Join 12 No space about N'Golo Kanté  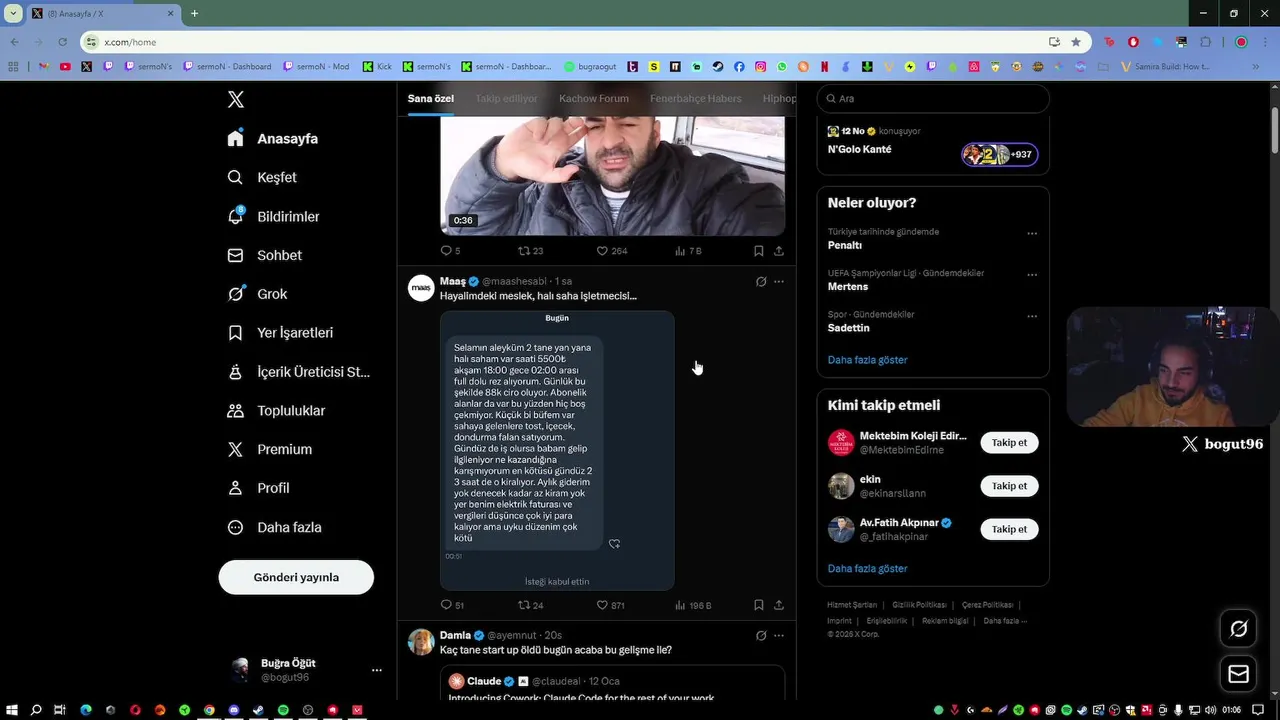click(x=933, y=145)
